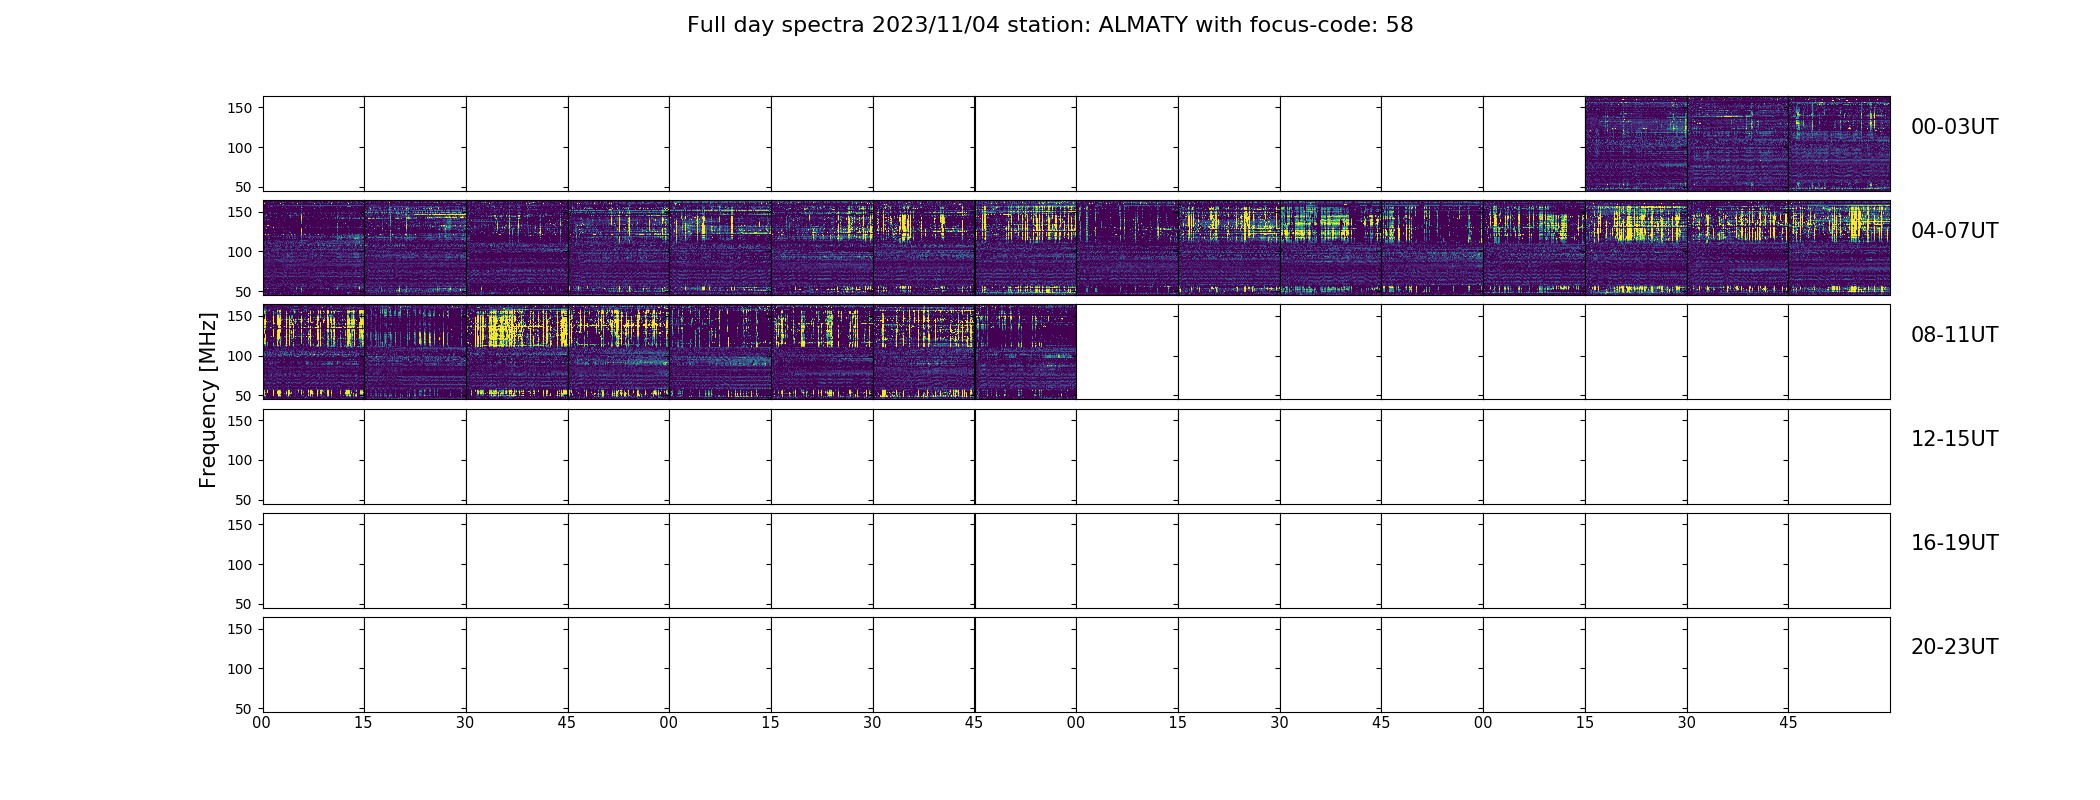This screenshot has height=800, width=2100.
Task: Click the plot title mentioning station ALMATY
Action: [1050, 25]
